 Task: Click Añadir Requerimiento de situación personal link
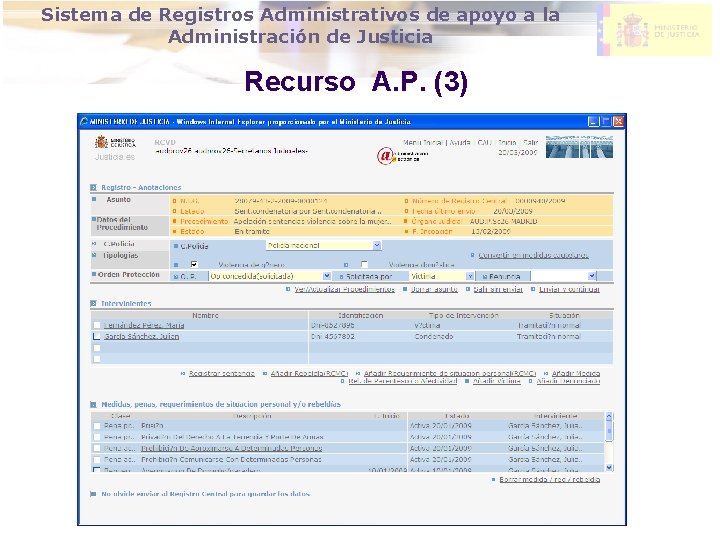[450, 373]
